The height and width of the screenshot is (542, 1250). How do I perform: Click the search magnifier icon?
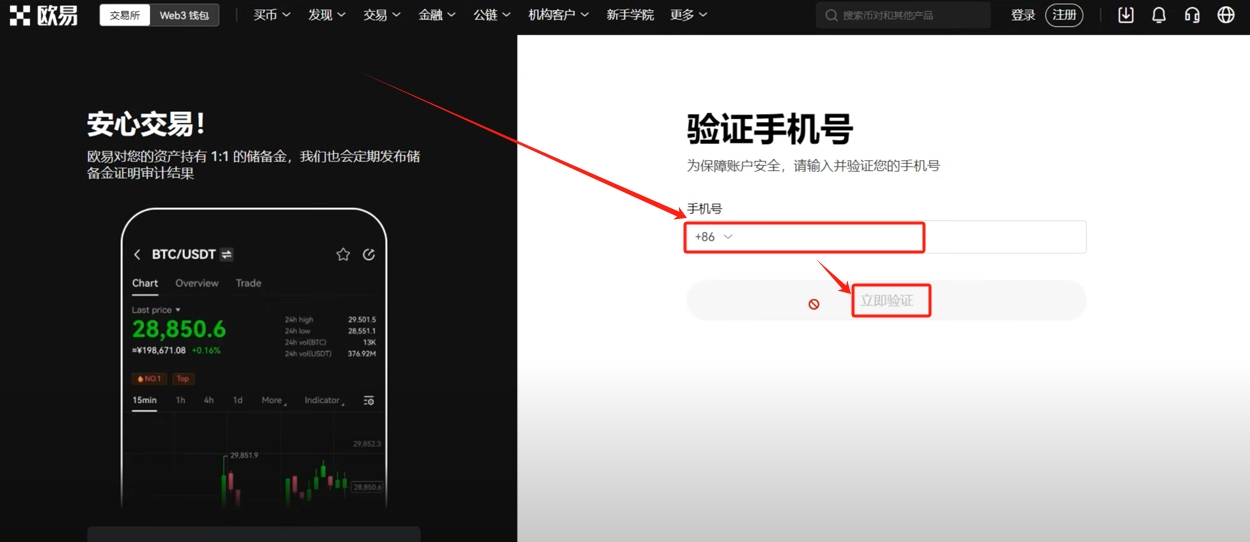832,15
